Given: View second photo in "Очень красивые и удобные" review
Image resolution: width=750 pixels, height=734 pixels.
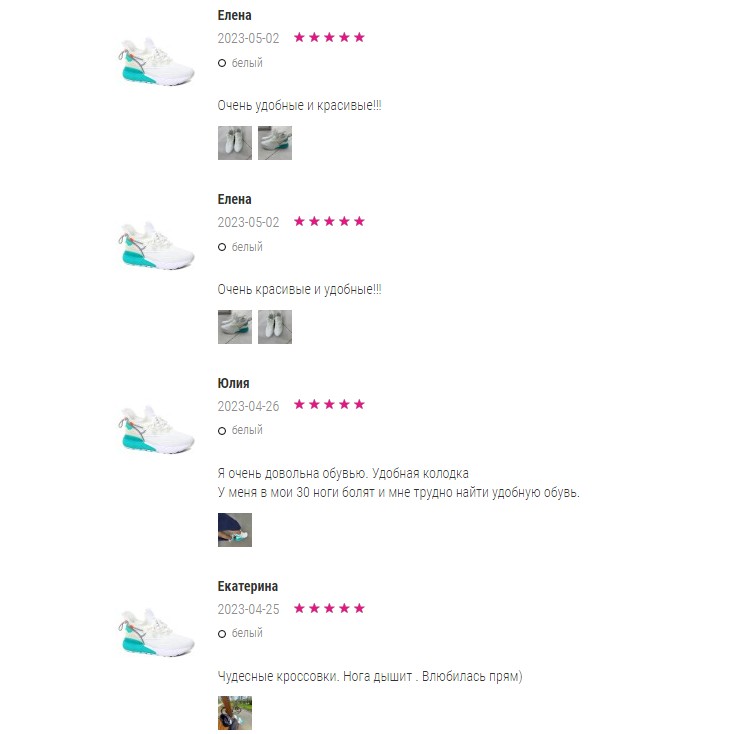Looking at the screenshot, I should [x=275, y=327].
